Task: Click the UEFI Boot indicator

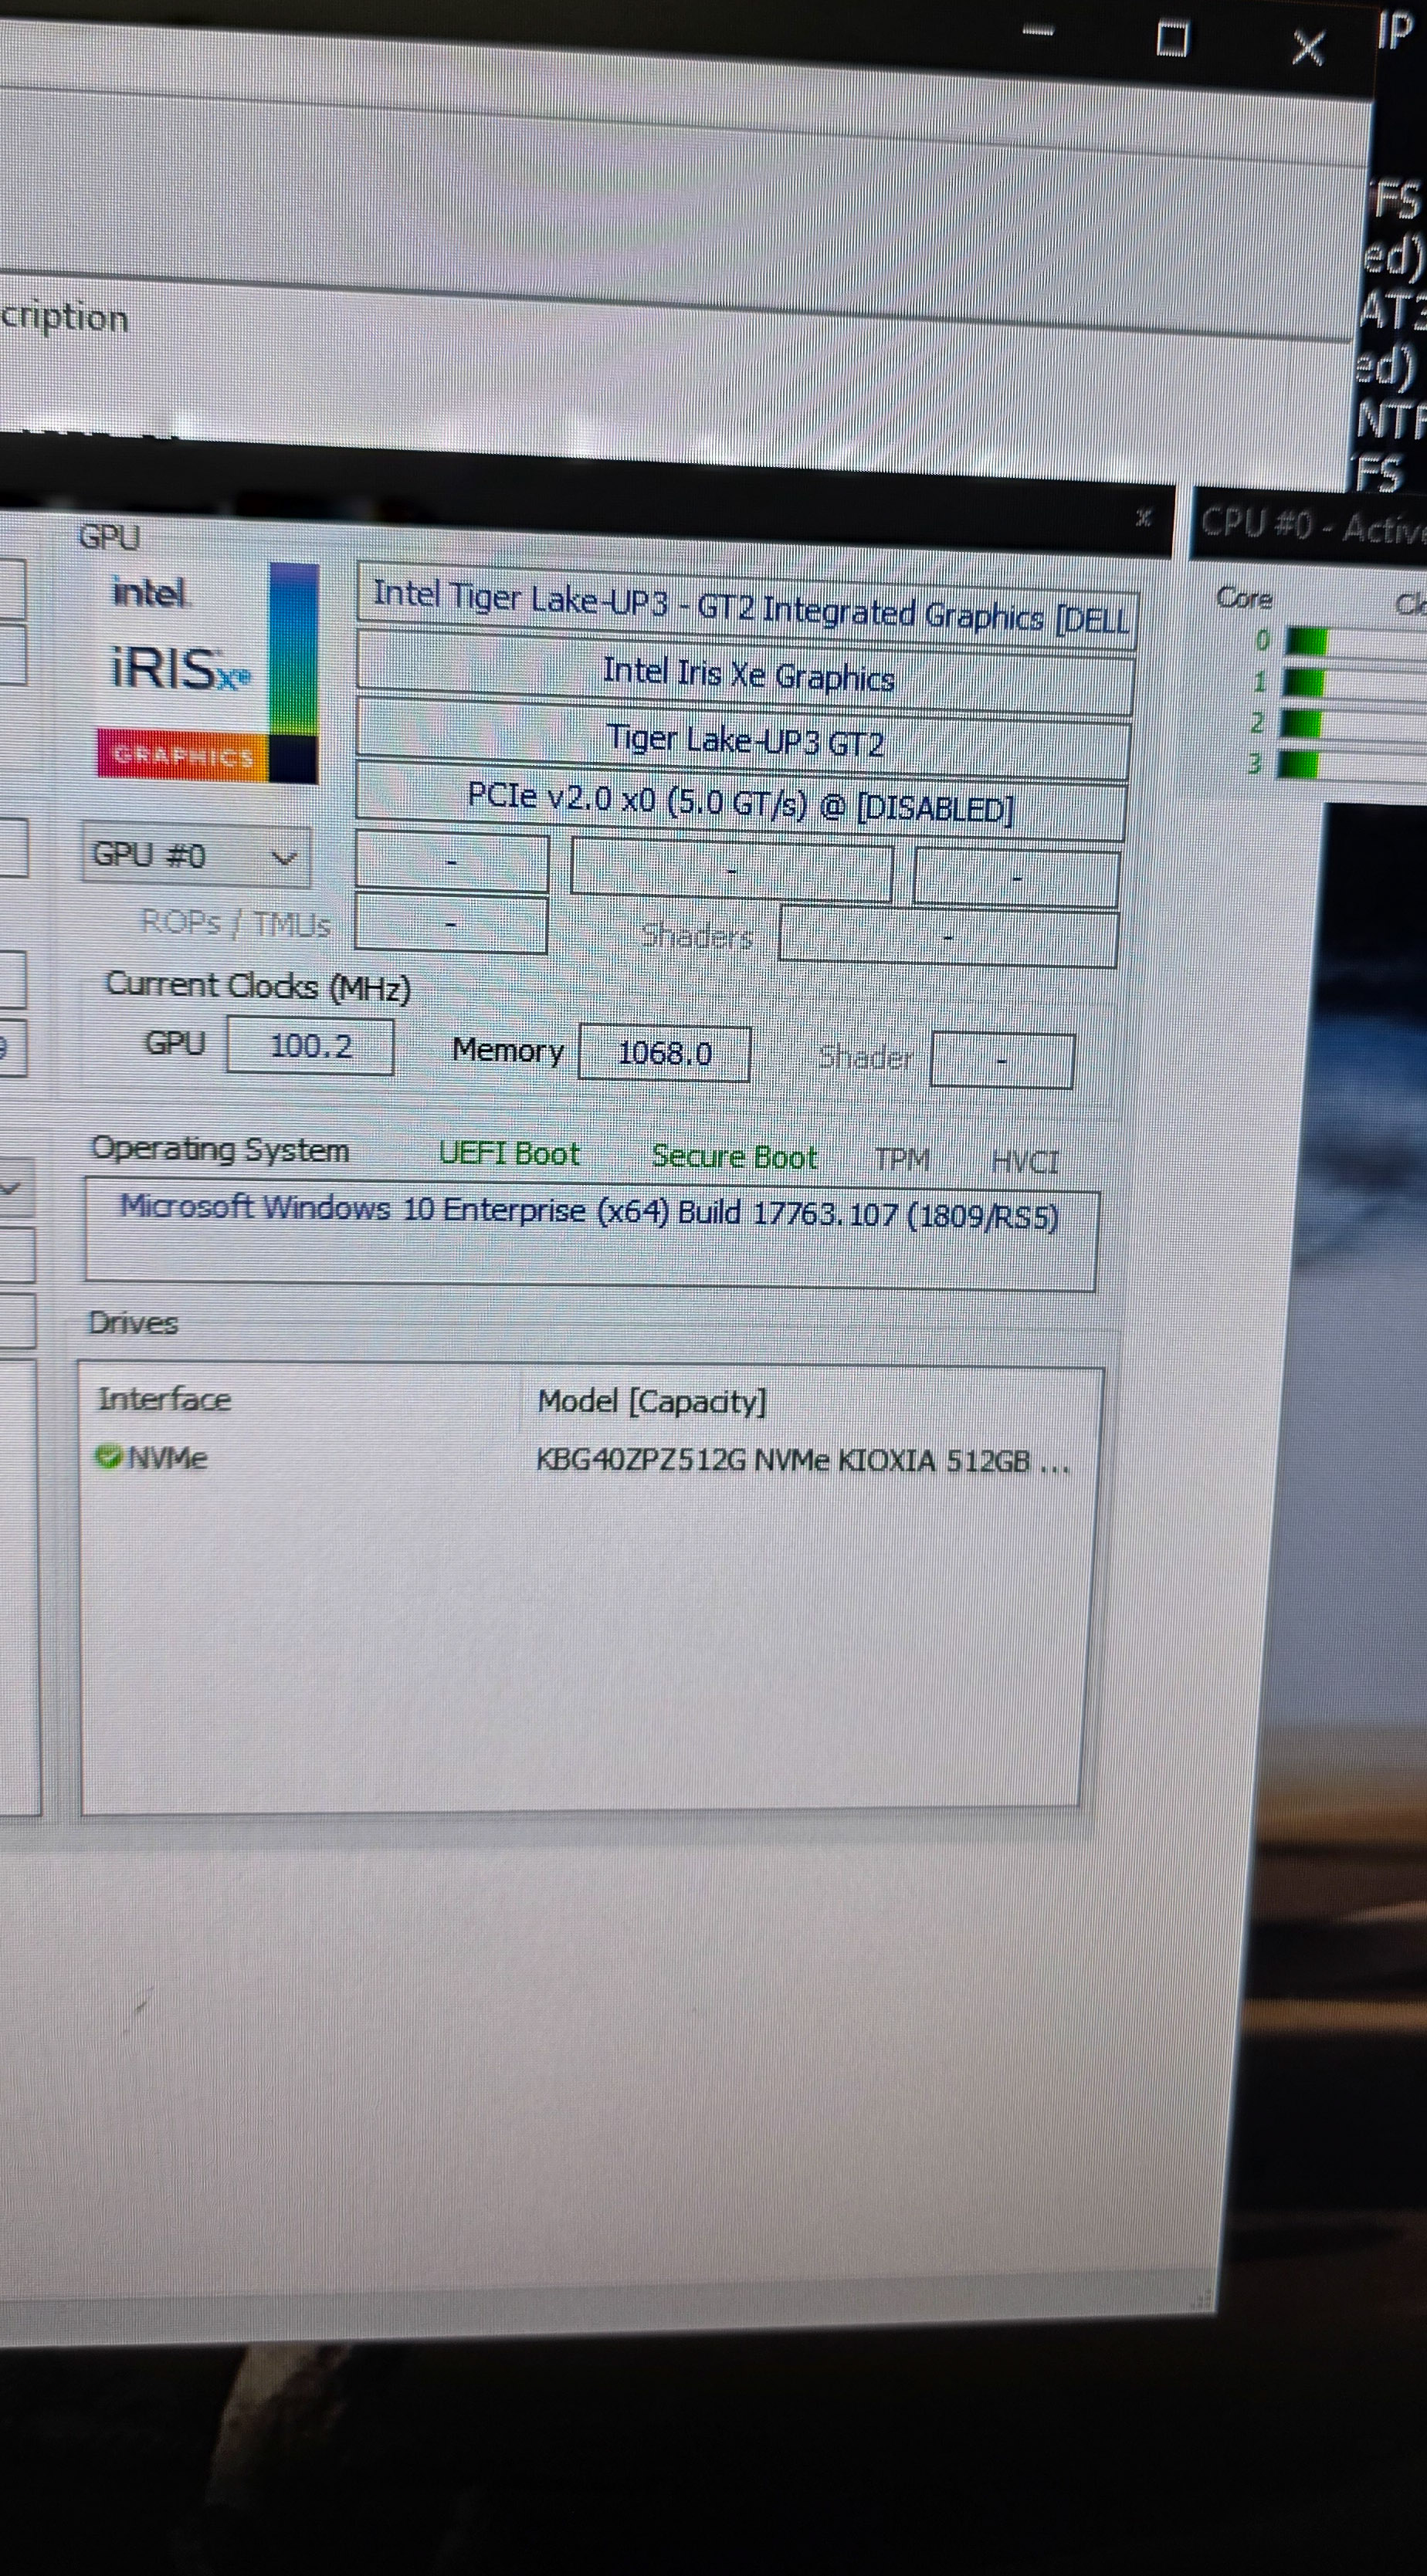Action: coord(509,1153)
